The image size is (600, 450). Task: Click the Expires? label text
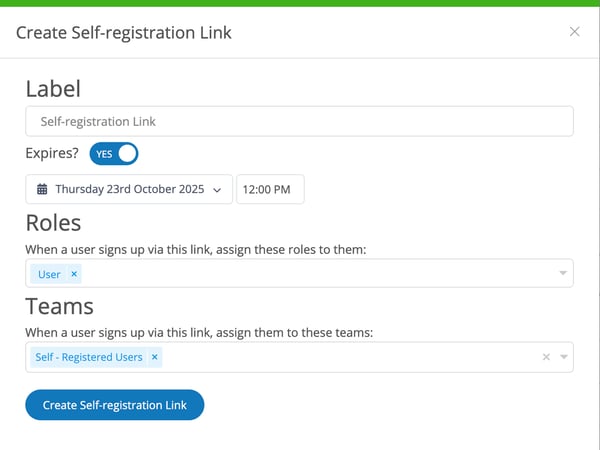click(53, 154)
